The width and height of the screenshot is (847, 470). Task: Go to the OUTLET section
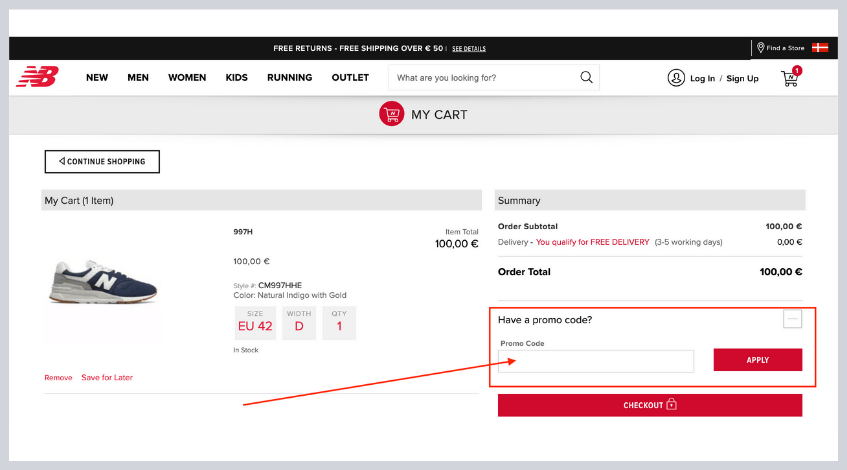click(350, 78)
